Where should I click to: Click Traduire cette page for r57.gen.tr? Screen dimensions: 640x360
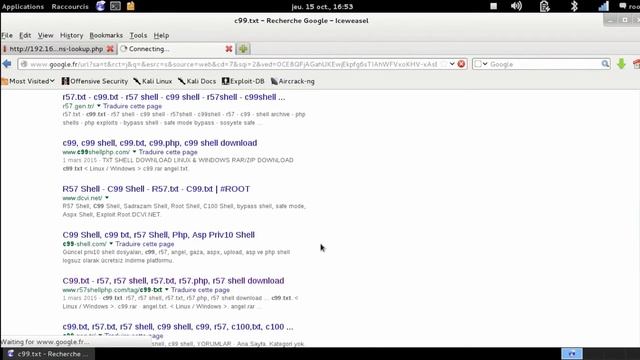pos(132,106)
